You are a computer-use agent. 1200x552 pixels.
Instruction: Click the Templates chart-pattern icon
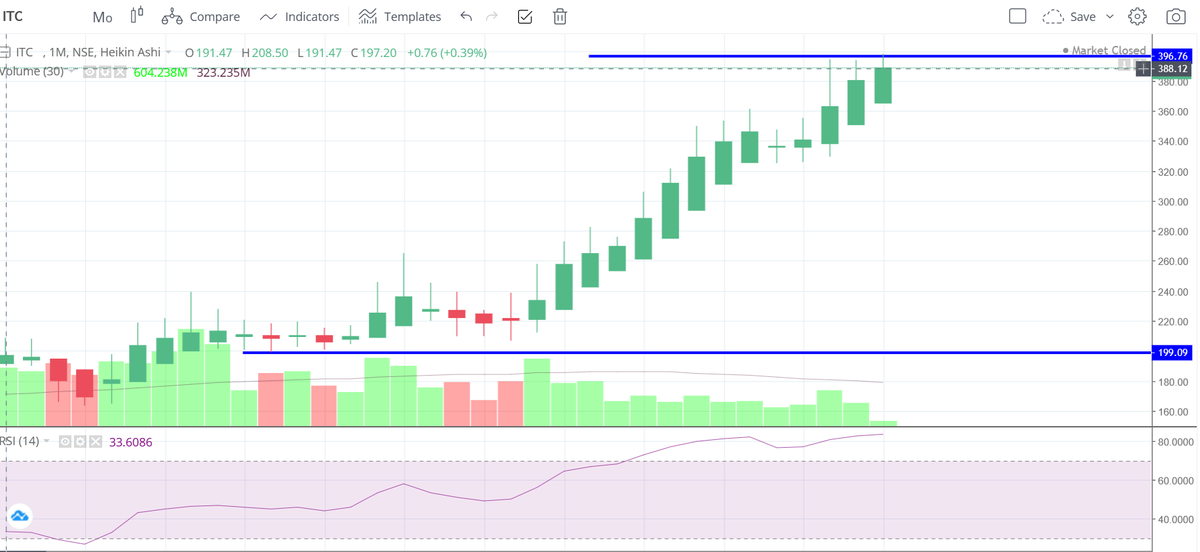pos(367,17)
